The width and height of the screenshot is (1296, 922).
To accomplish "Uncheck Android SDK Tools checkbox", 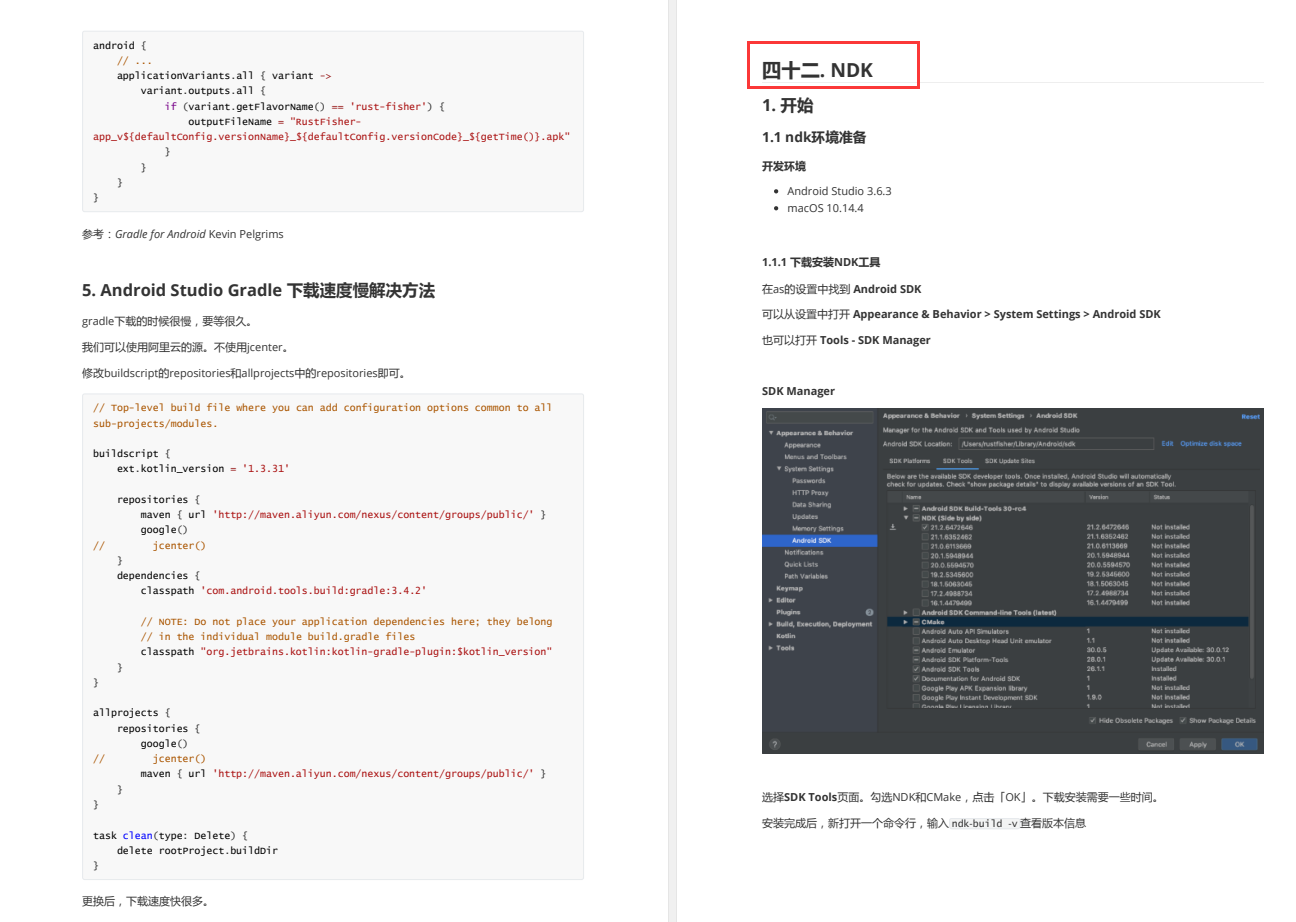I will click(x=916, y=669).
